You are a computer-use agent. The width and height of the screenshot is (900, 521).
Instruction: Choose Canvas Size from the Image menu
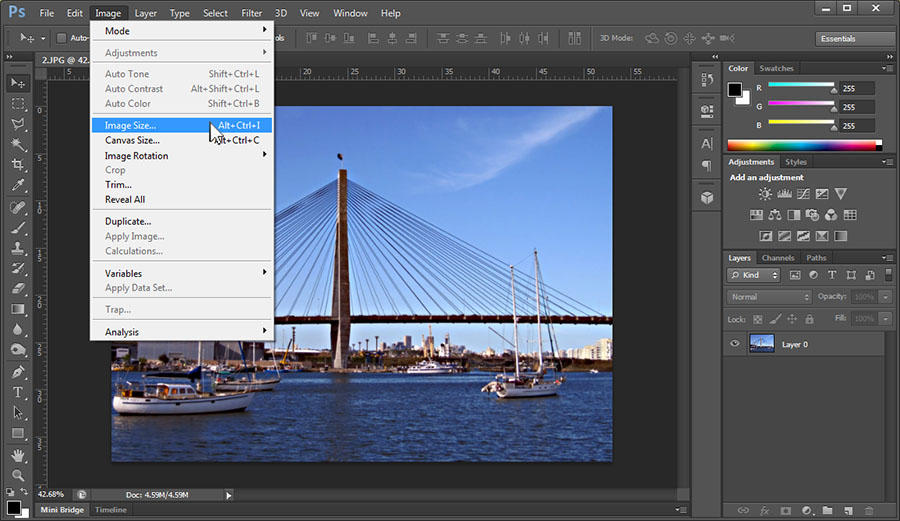tap(132, 140)
